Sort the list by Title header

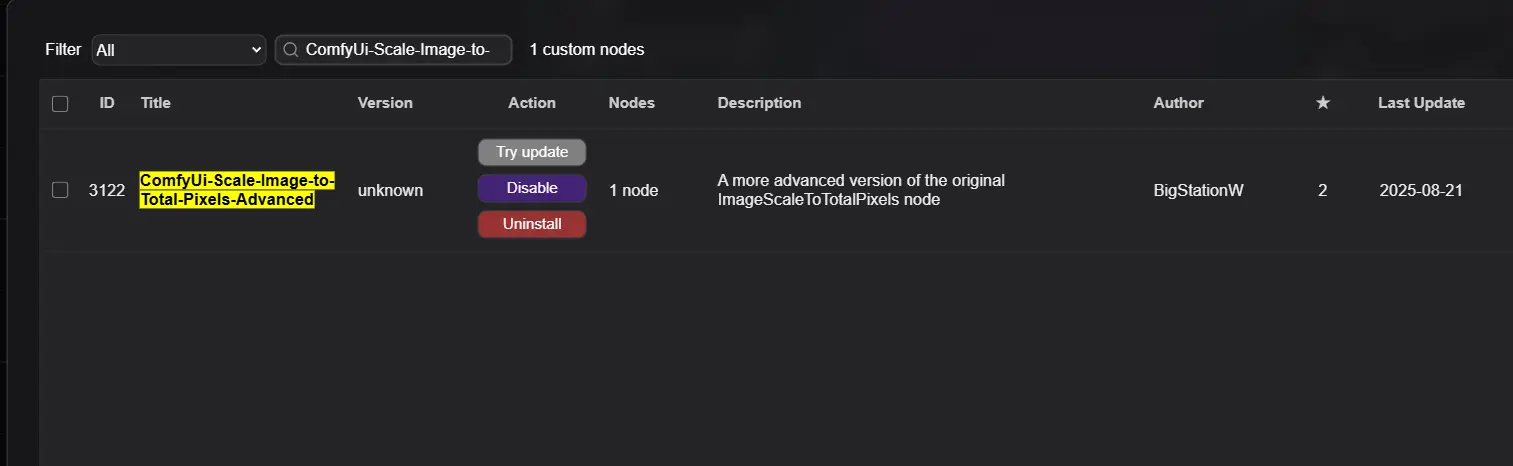156,103
